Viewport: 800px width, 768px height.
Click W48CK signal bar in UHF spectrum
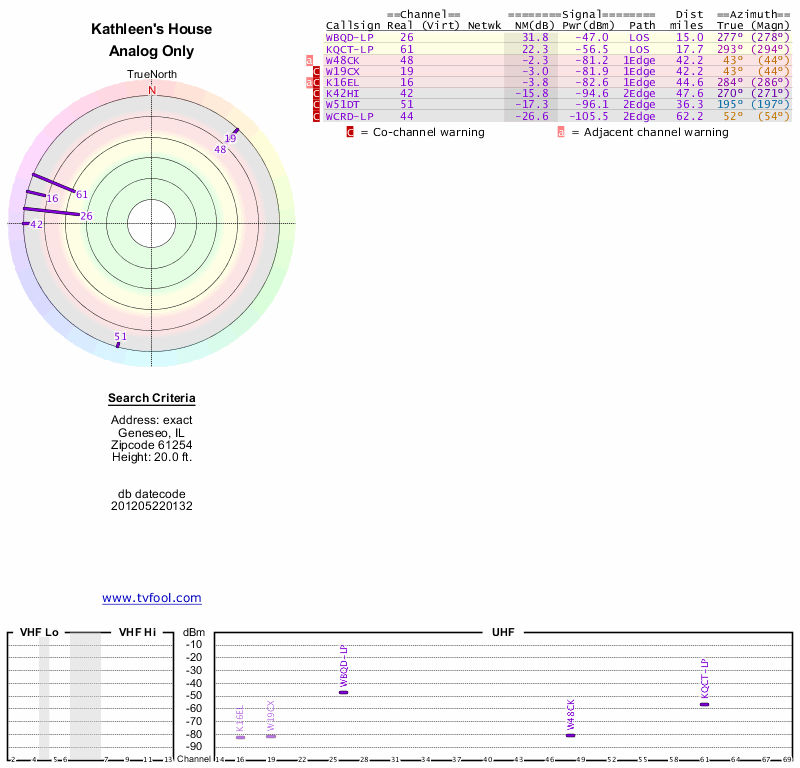pyautogui.click(x=571, y=735)
